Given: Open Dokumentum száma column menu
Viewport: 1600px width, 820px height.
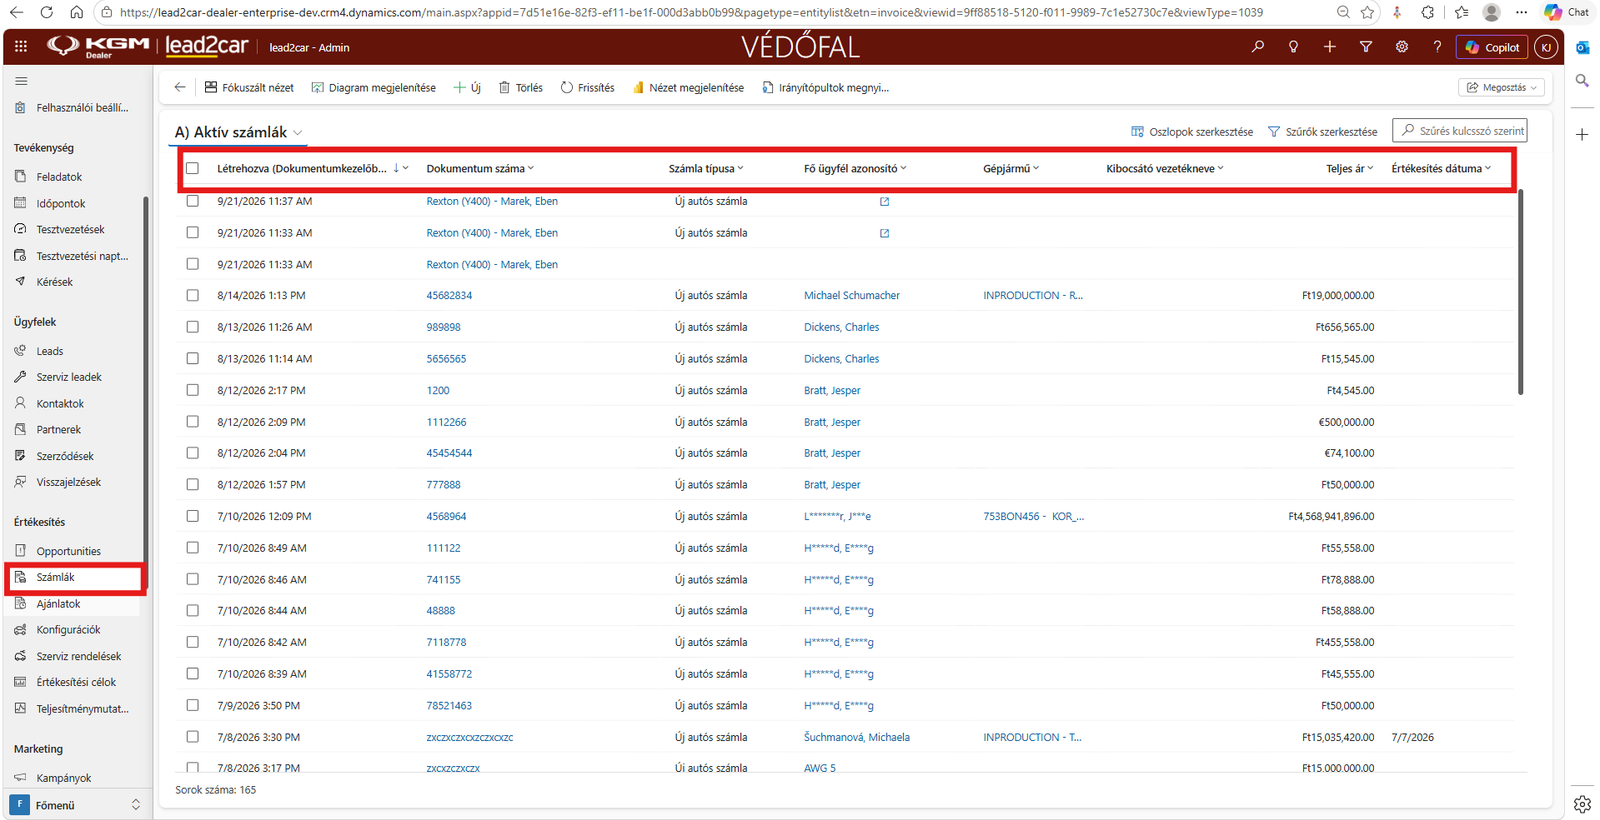Looking at the screenshot, I should [480, 169].
